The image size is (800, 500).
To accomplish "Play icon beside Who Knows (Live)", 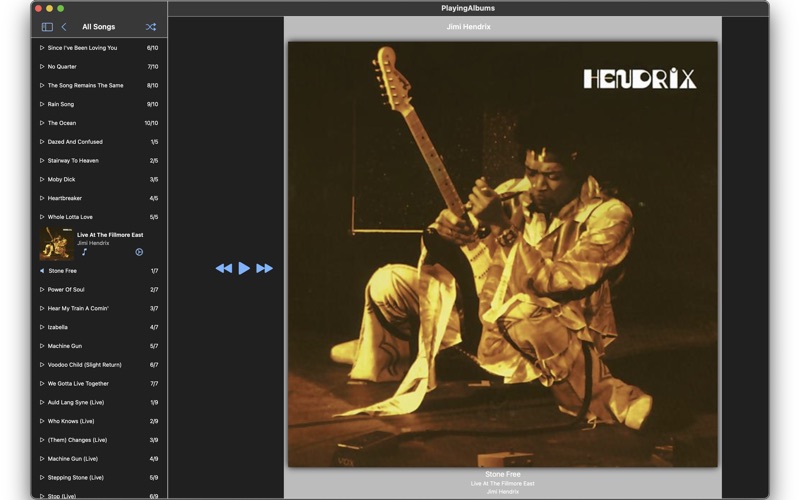I will pos(42,421).
